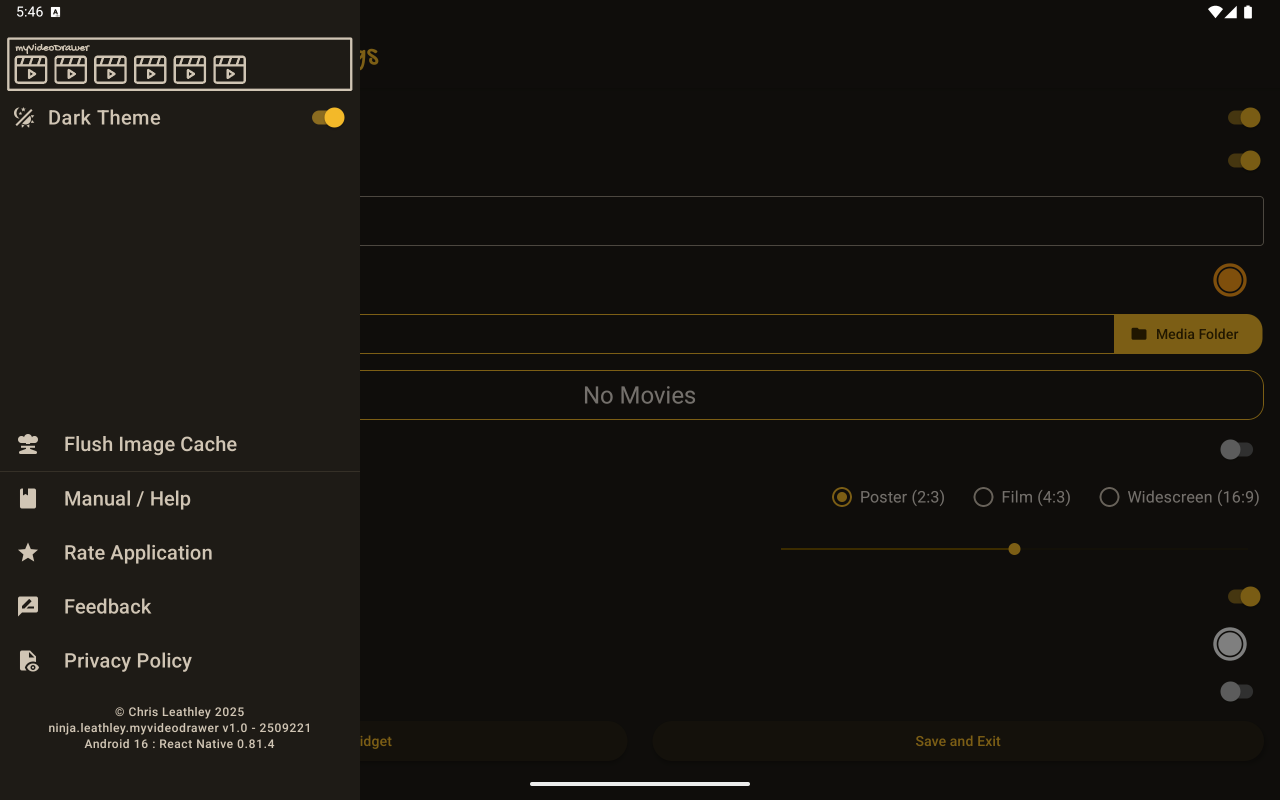Screen dimensions: 1280x800
Task: Open the Manual / Help menu entry
Action: point(127,498)
